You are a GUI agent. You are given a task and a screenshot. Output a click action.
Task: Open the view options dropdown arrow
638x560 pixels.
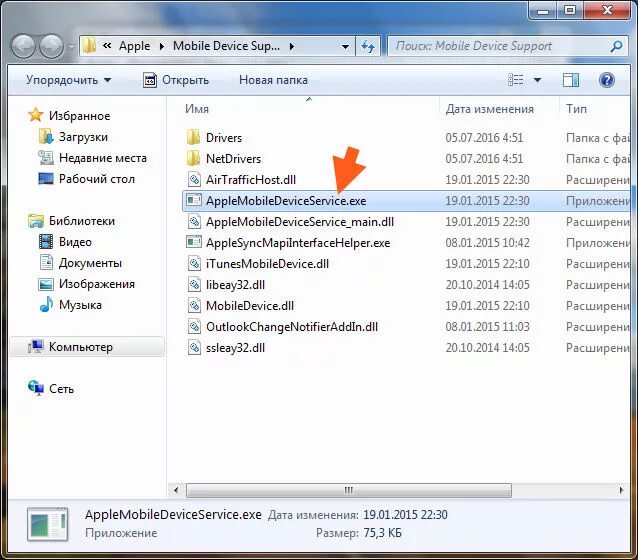[x=537, y=80]
